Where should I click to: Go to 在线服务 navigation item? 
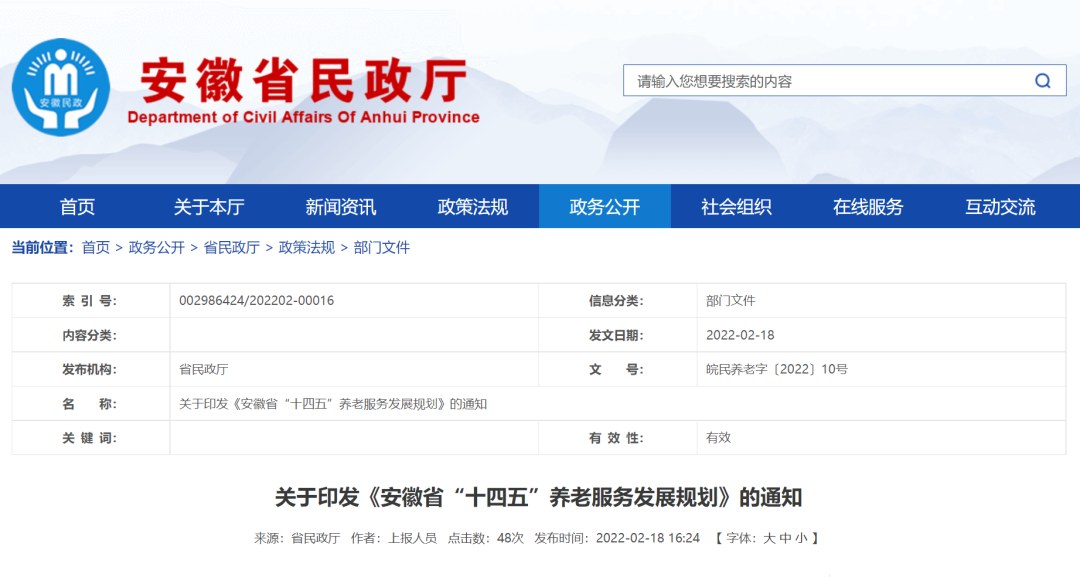tap(868, 207)
